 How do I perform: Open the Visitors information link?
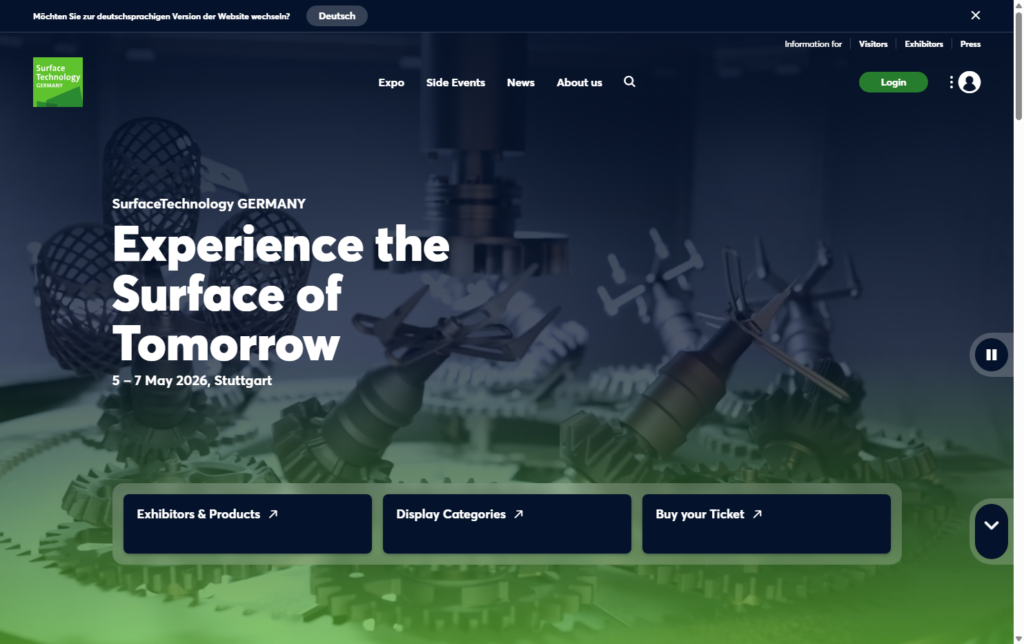click(873, 44)
